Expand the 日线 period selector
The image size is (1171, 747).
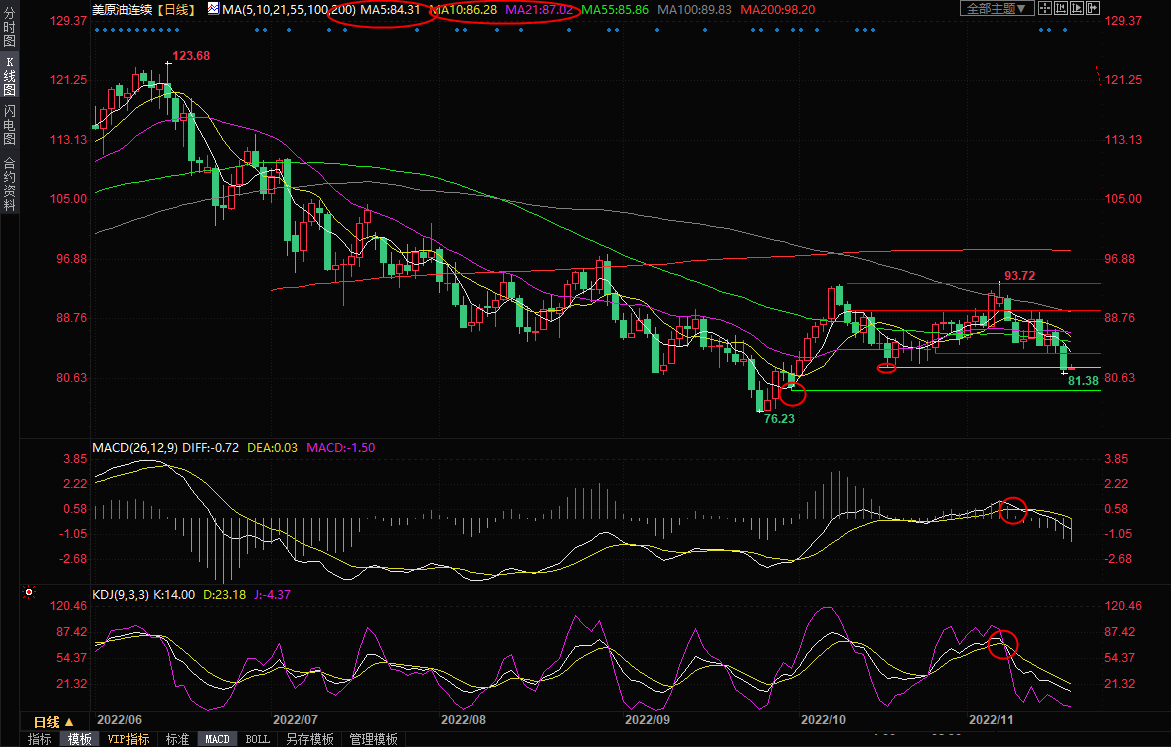[54, 721]
